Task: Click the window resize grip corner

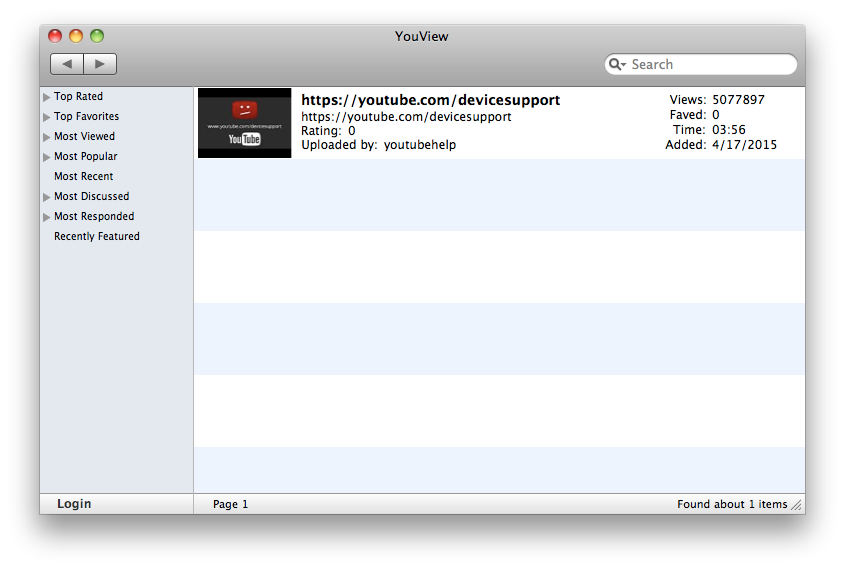Action: click(796, 505)
